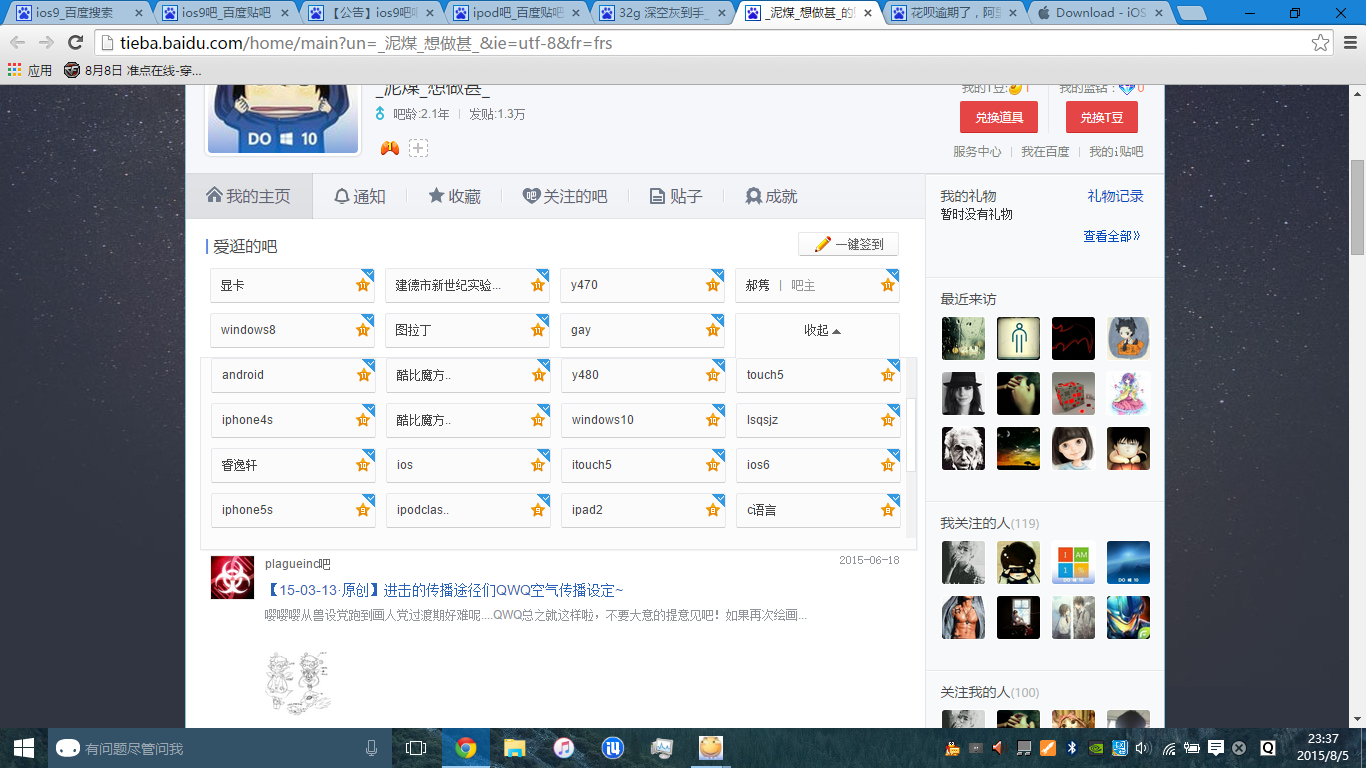Open the Rubik's cube avatar in 最近来访

1073,394
